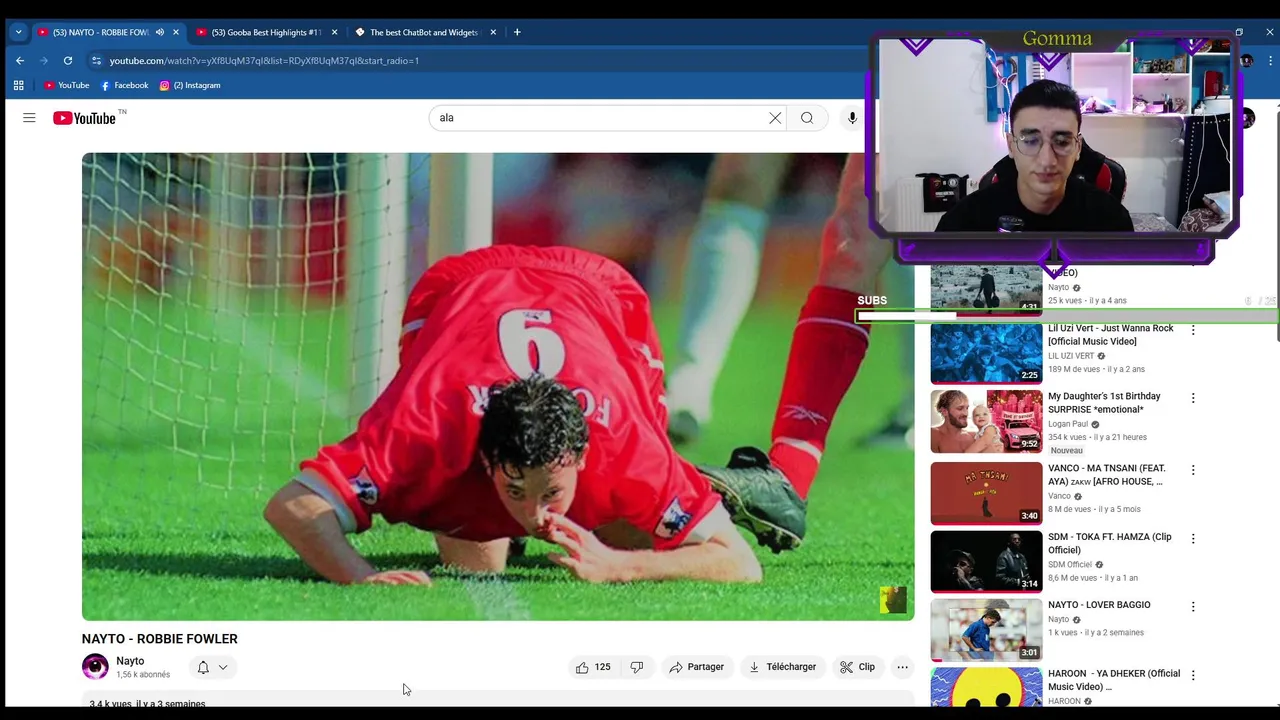This screenshot has height=720, width=1280.
Task: Open options for SDM - TOKA video
Action: click(x=1193, y=538)
